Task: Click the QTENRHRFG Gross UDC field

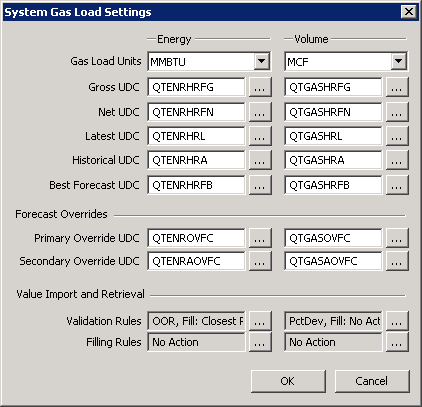Action: pyautogui.click(x=196, y=87)
